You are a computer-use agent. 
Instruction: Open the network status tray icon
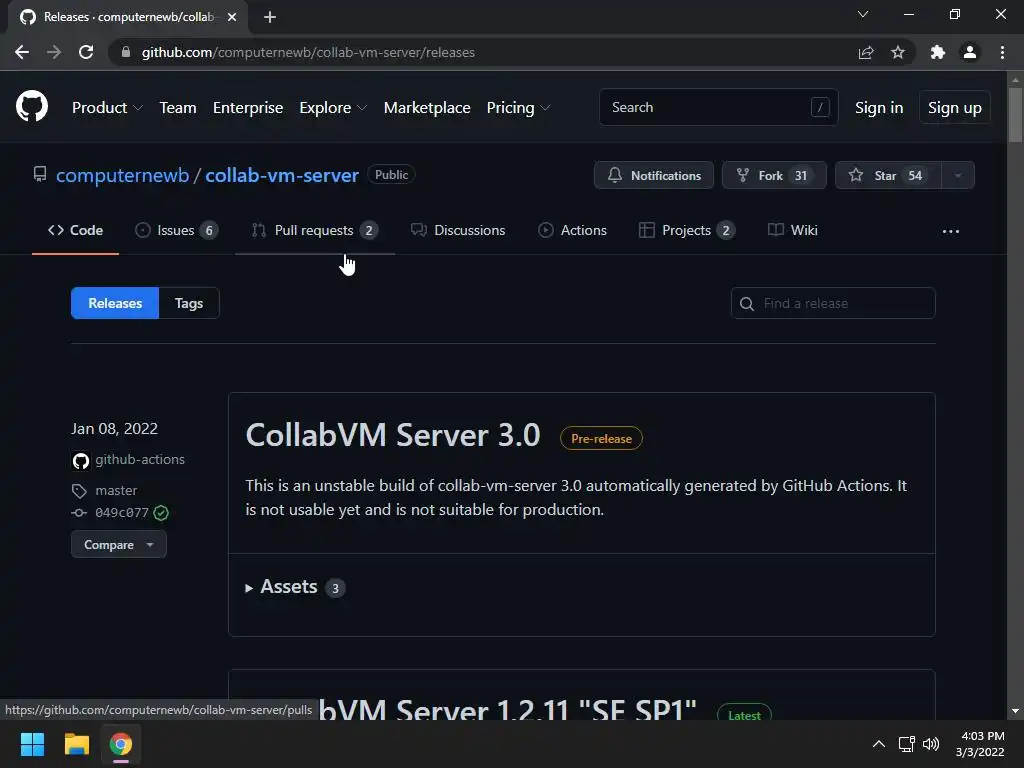[x=906, y=744]
